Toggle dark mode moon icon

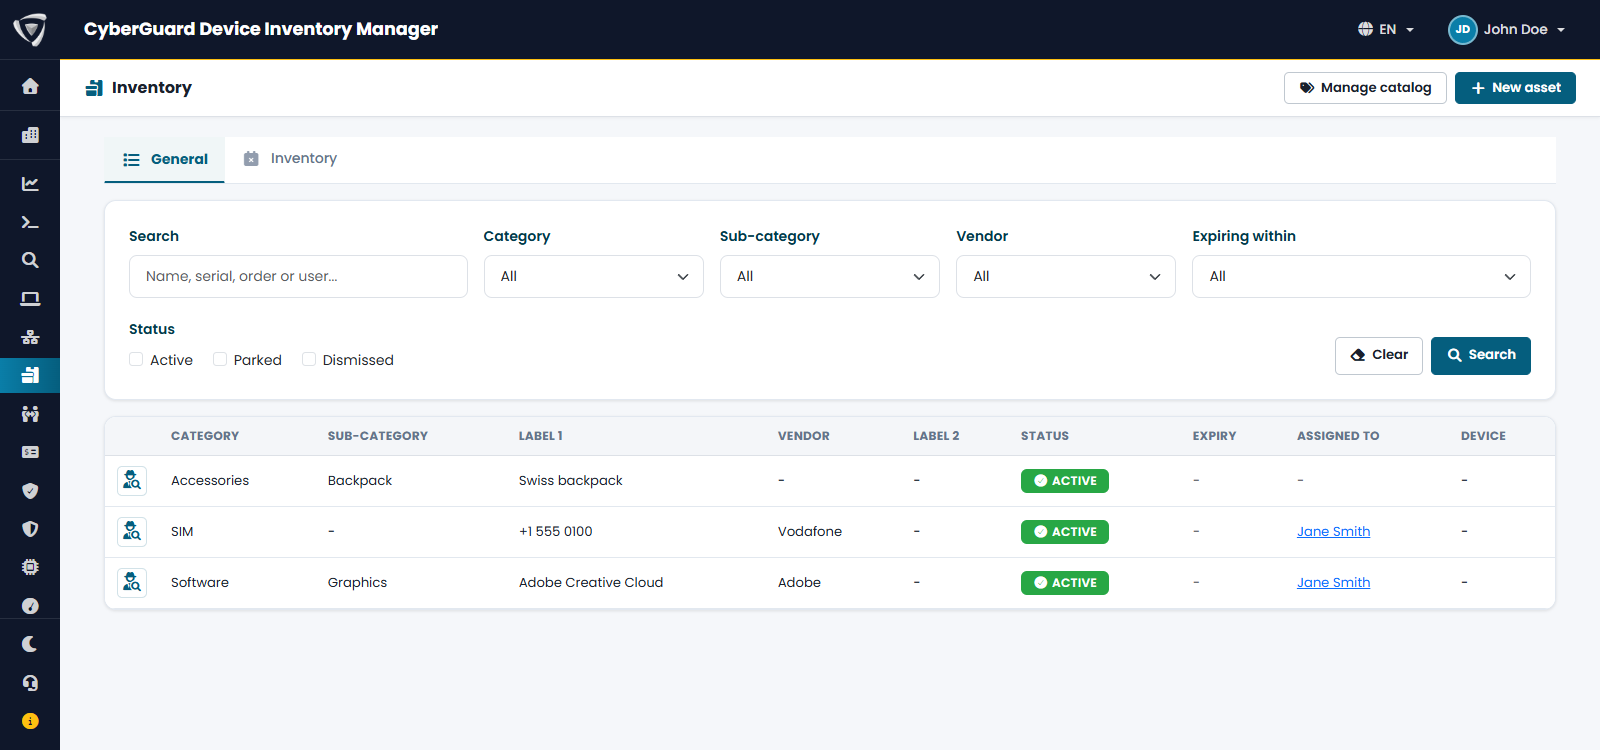[x=30, y=644]
